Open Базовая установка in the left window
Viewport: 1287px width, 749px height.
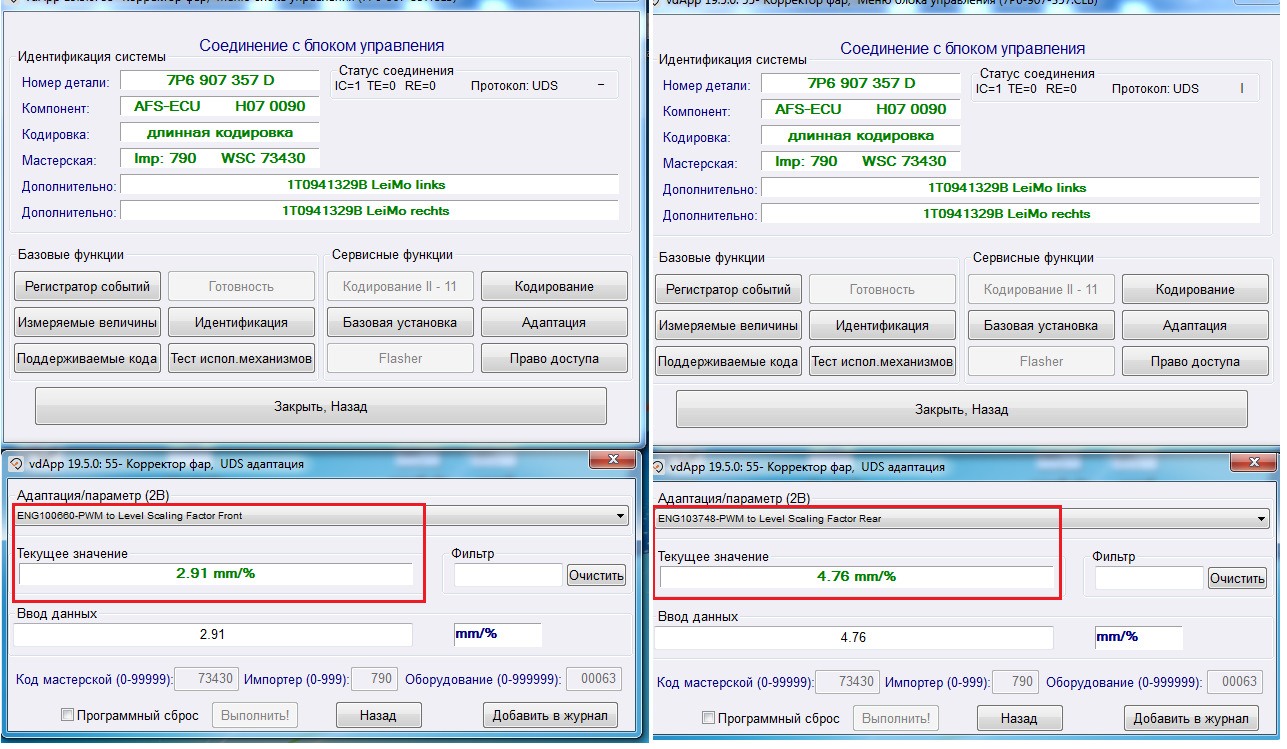click(x=400, y=323)
